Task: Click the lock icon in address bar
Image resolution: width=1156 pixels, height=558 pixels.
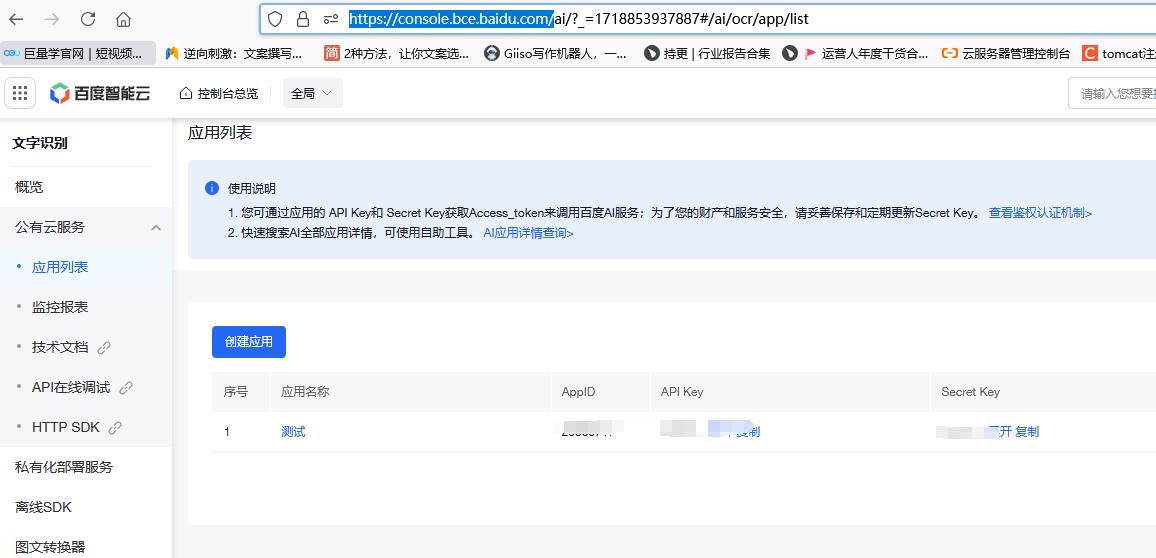Action: pyautogui.click(x=303, y=19)
